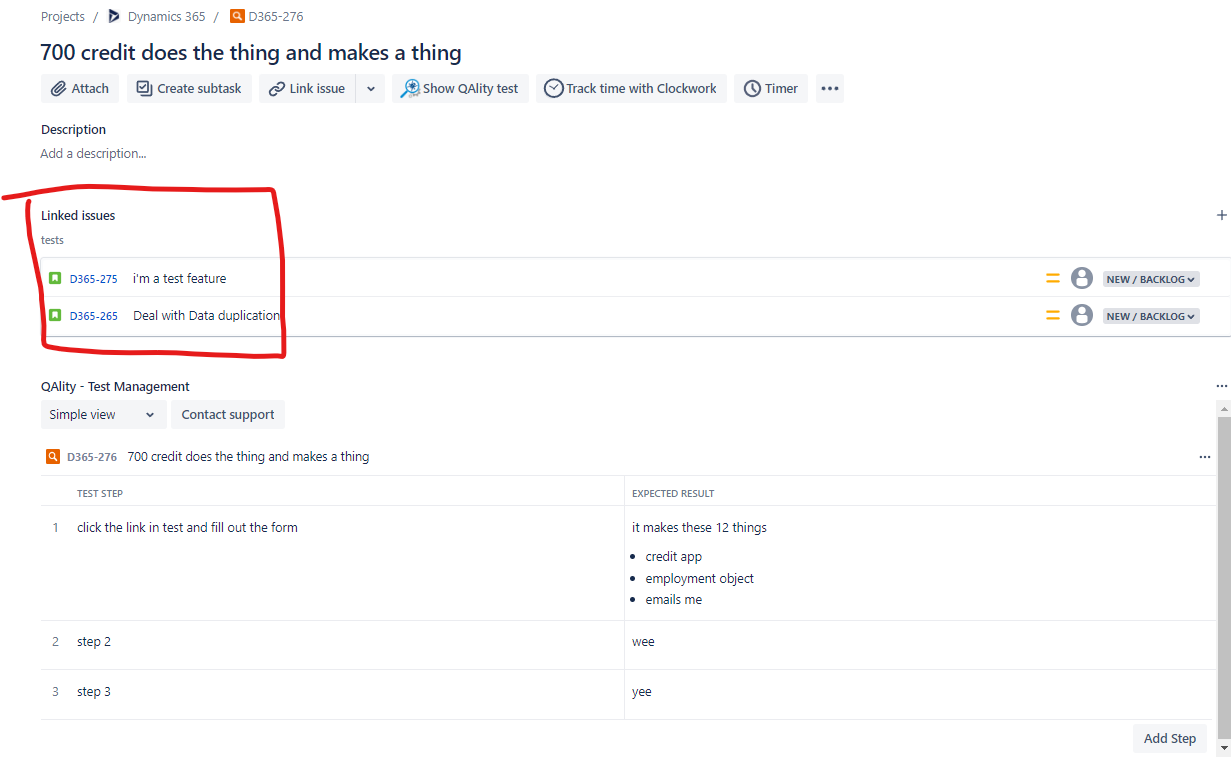Screen dimensions: 1231x762
Task: Click the Add Step button
Action: (x=1169, y=738)
